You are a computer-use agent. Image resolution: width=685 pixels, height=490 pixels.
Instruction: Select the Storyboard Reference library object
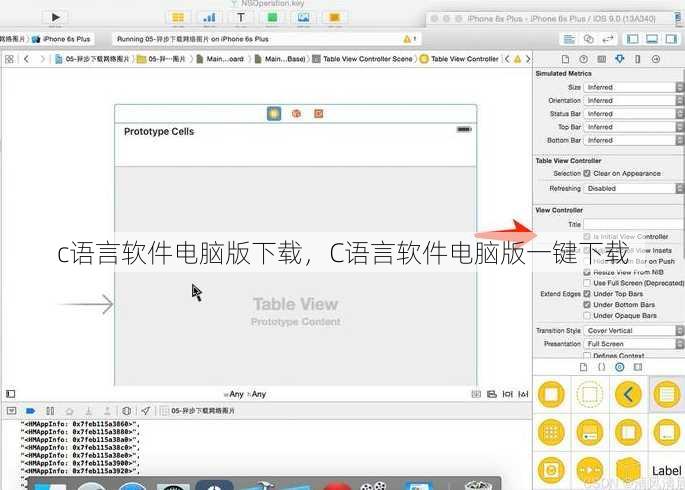590,395
